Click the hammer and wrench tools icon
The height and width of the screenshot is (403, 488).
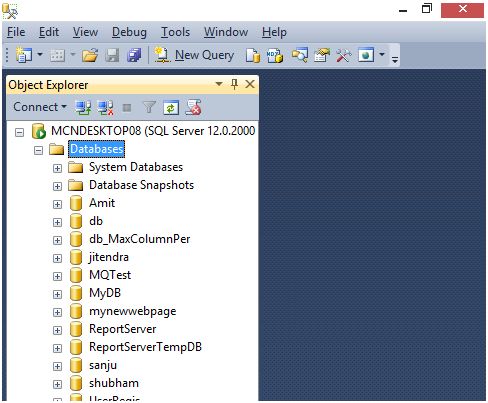tap(344, 55)
